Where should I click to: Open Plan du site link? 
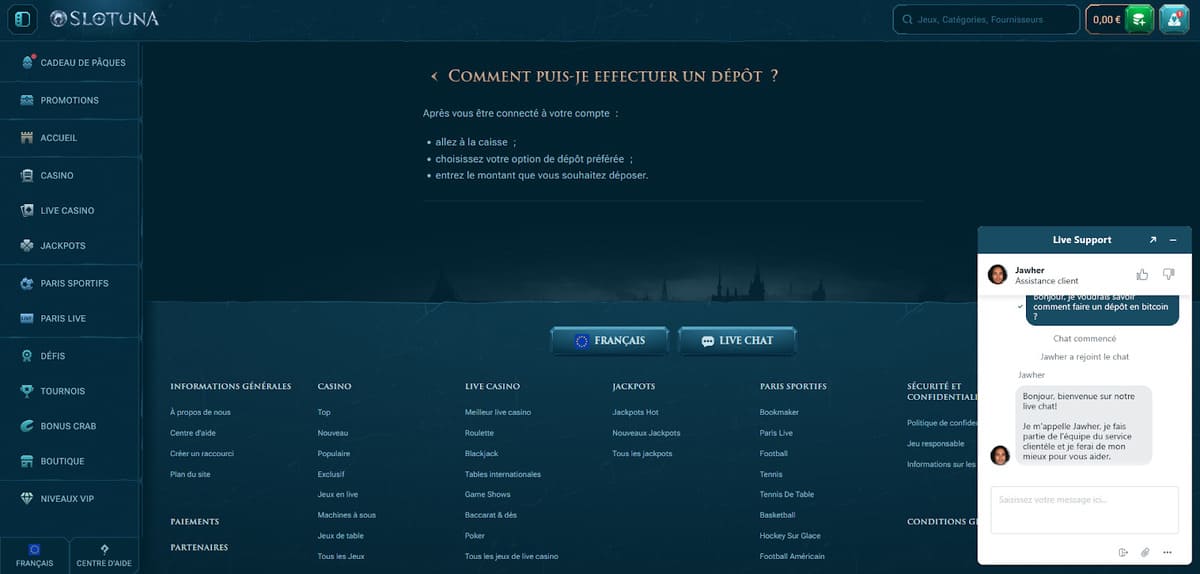pyautogui.click(x=190, y=474)
